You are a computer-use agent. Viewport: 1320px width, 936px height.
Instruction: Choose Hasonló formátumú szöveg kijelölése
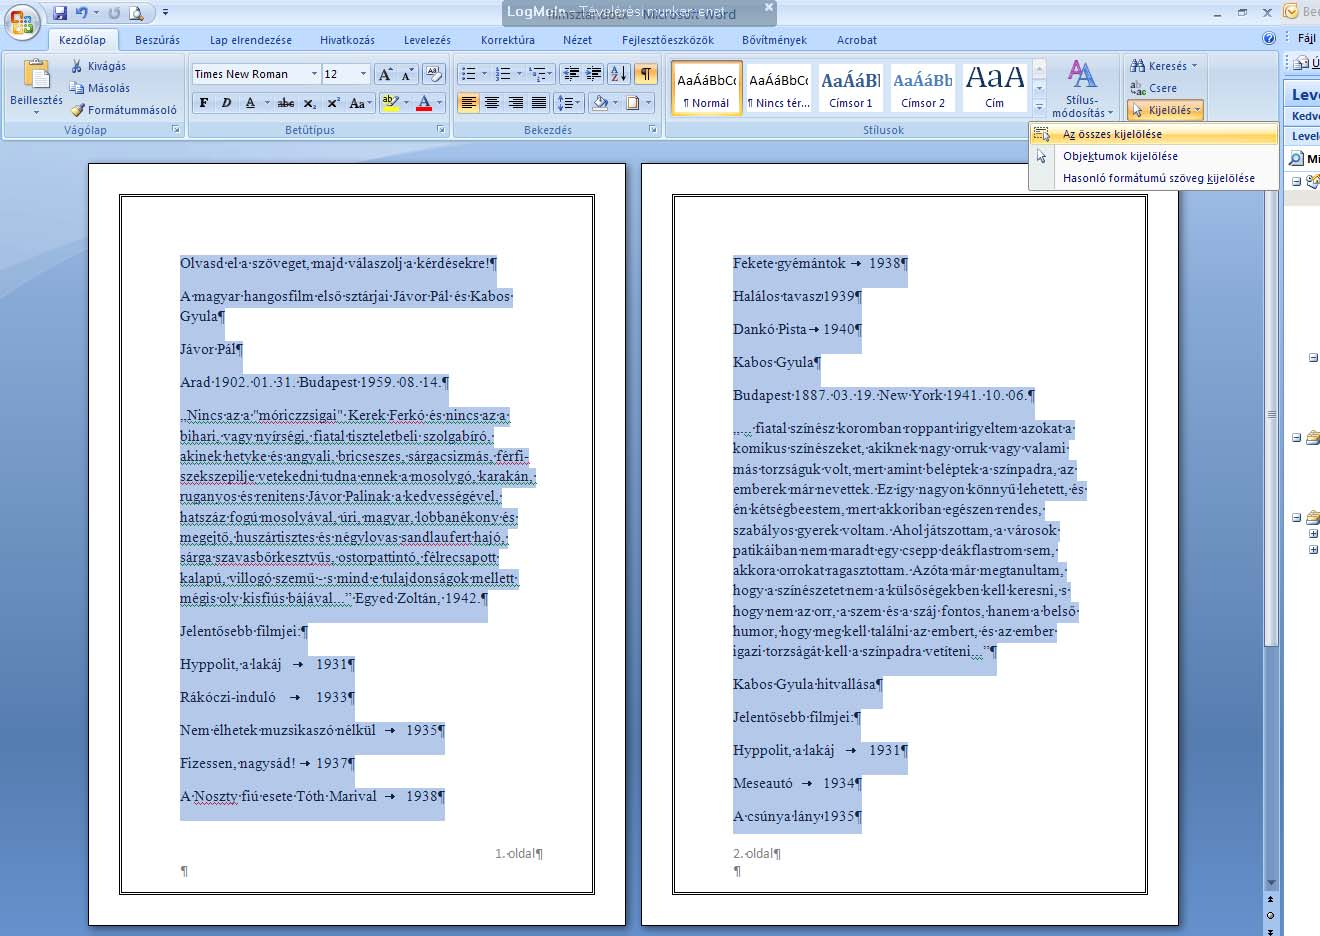pos(1153,178)
